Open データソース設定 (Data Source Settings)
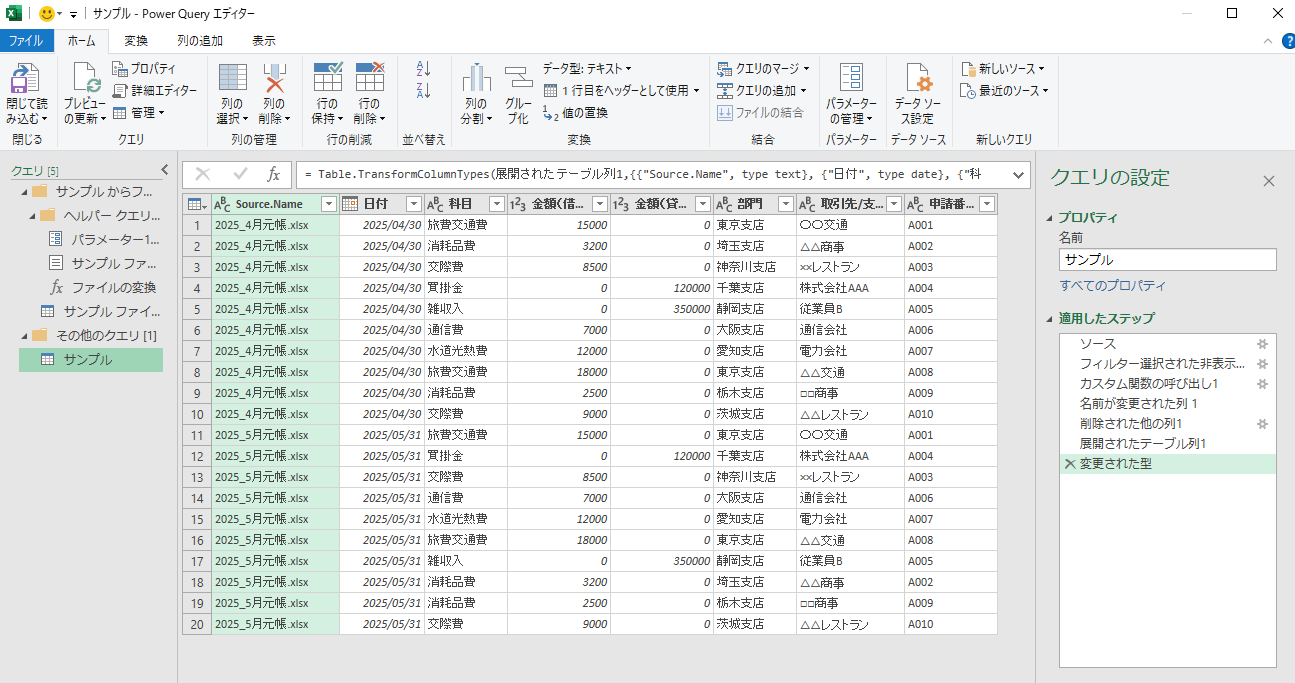Viewport: 1295px width, 683px height. click(x=917, y=80)
